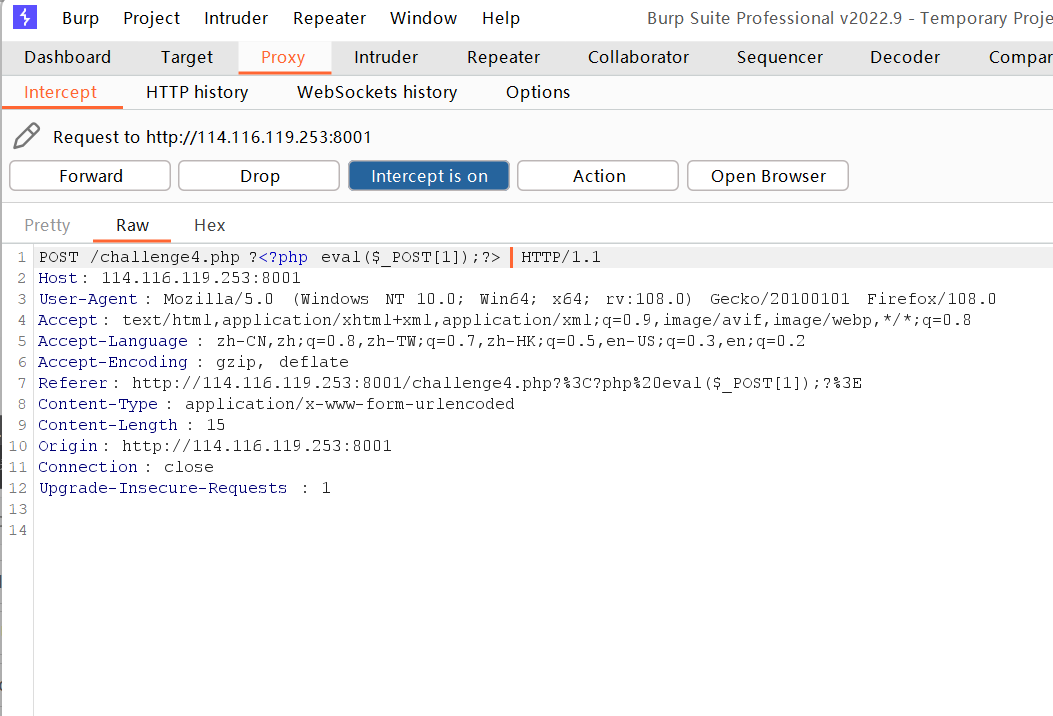Switch request view to Pretty
The width and height of the screenshot is (1053, 716).
(x=47, y=225)
